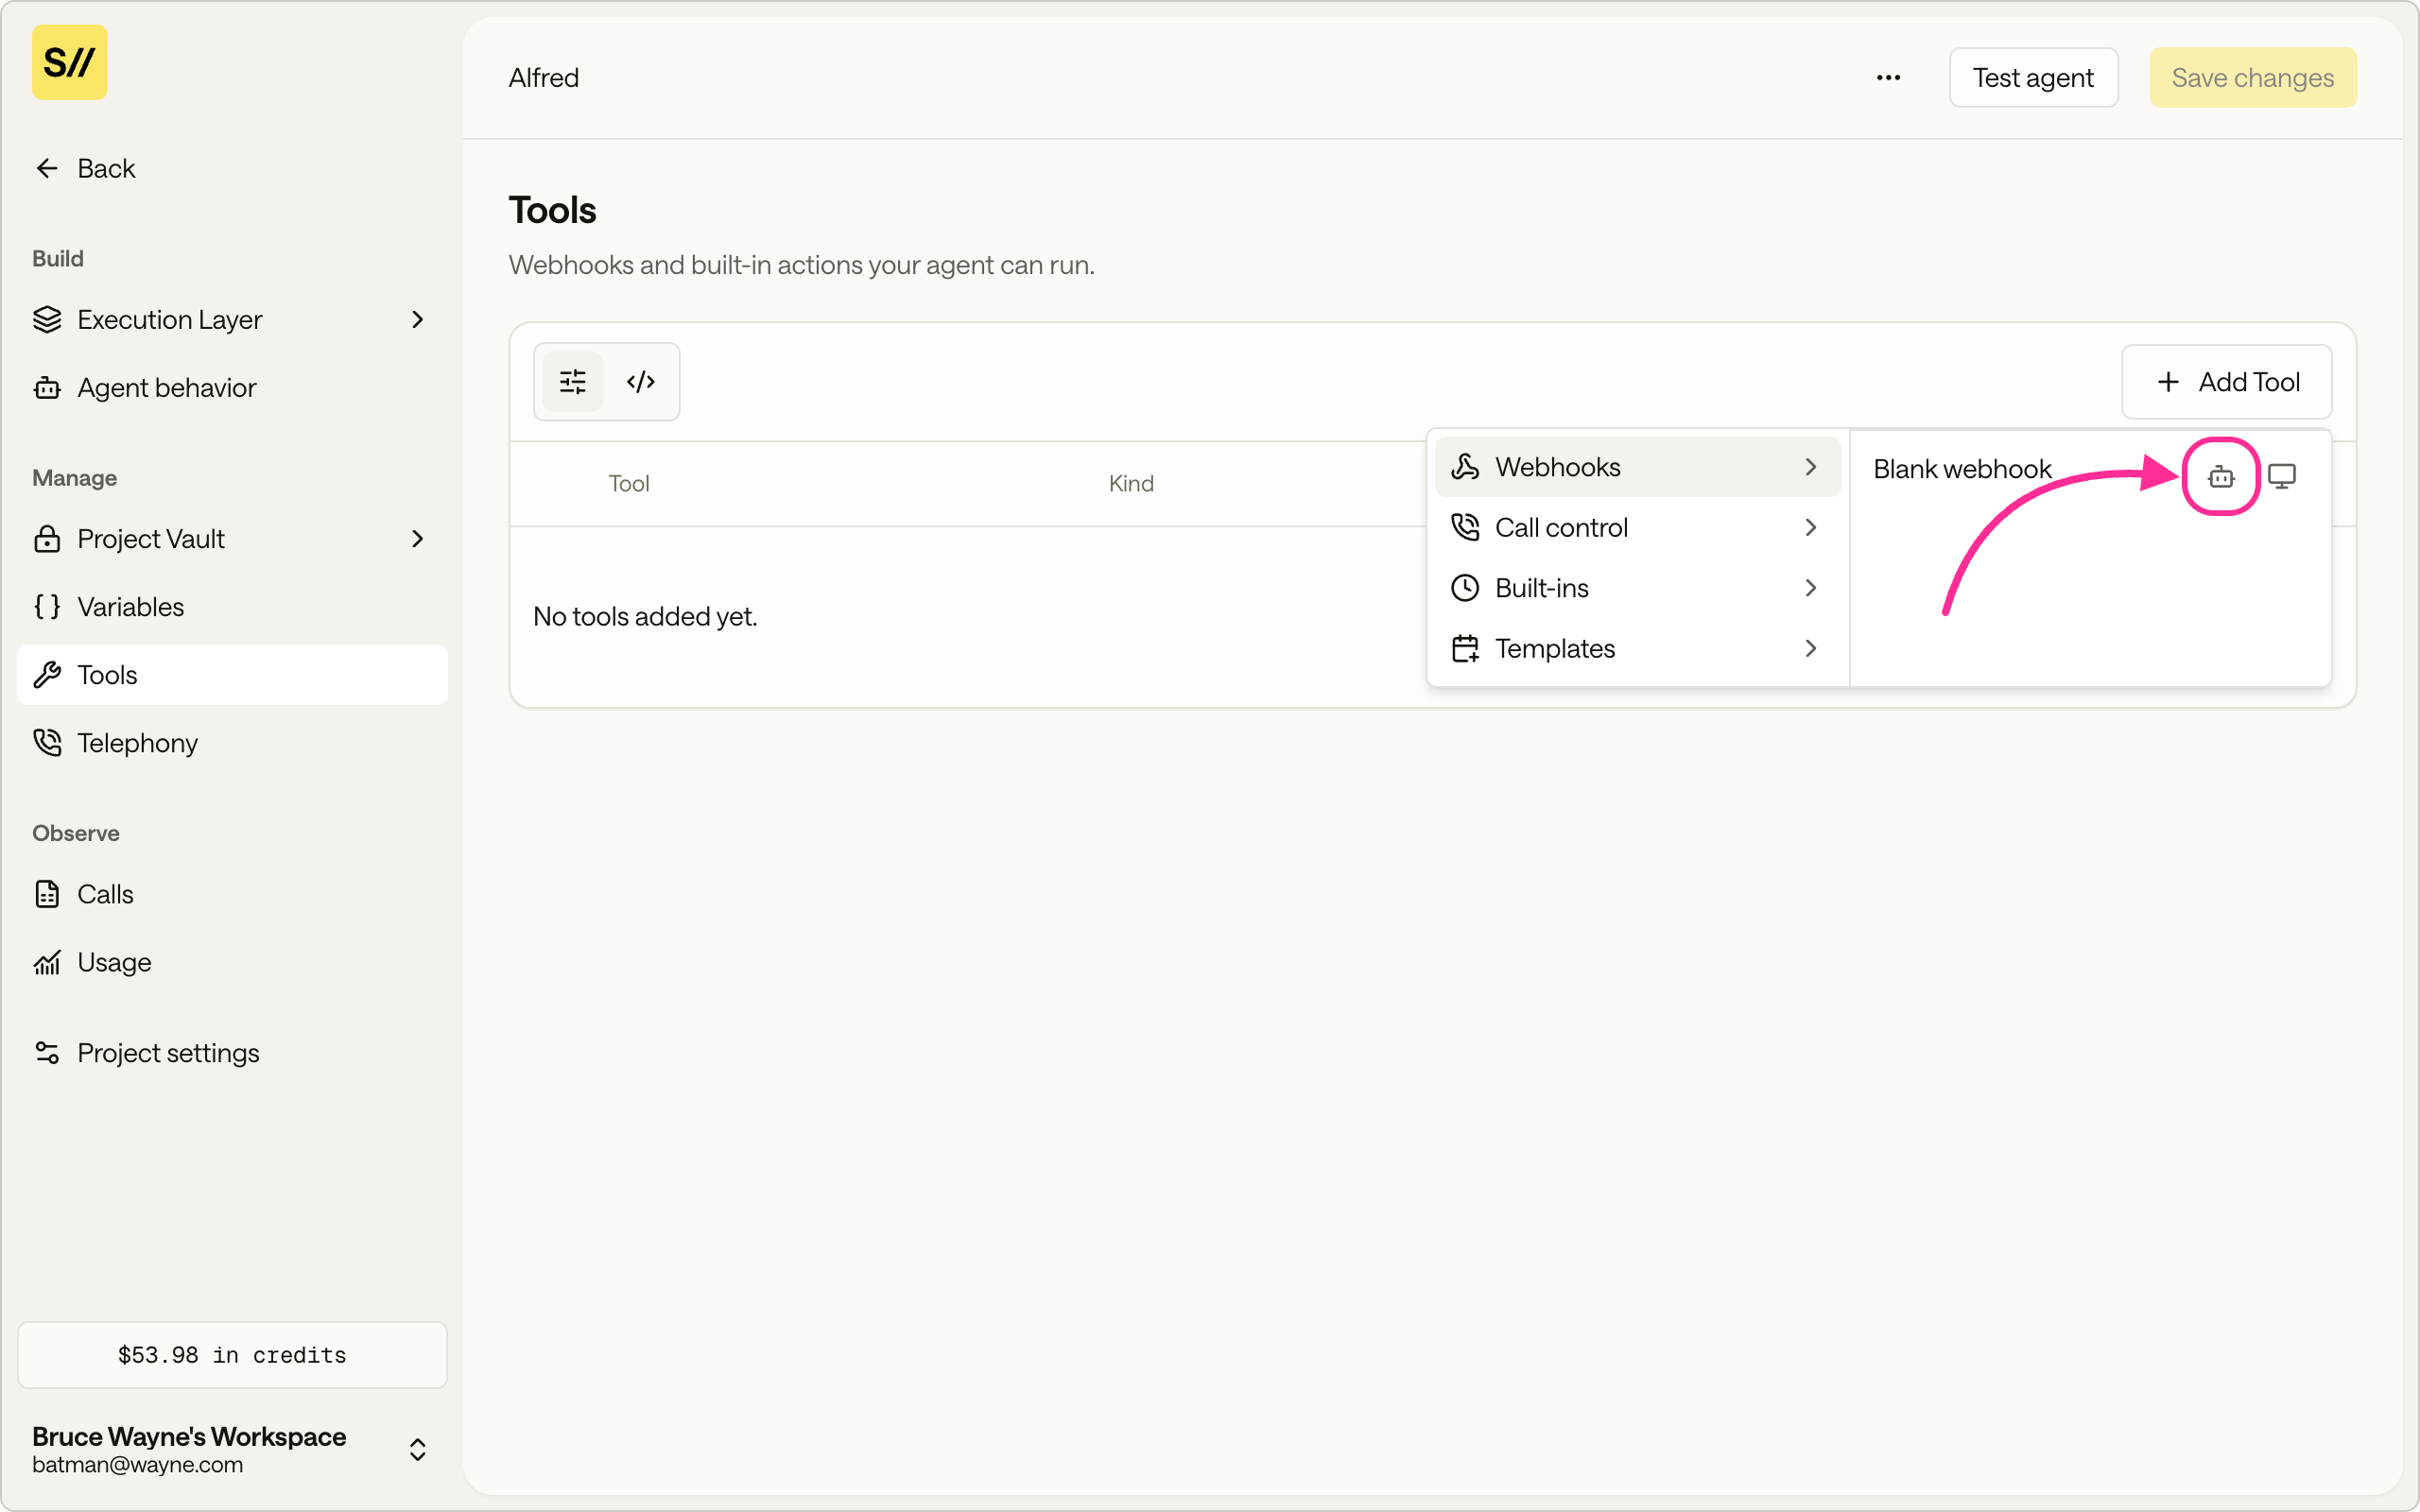Open the three-dots more options menu
This screenshot has height=1512, width=2420.
1888,77
